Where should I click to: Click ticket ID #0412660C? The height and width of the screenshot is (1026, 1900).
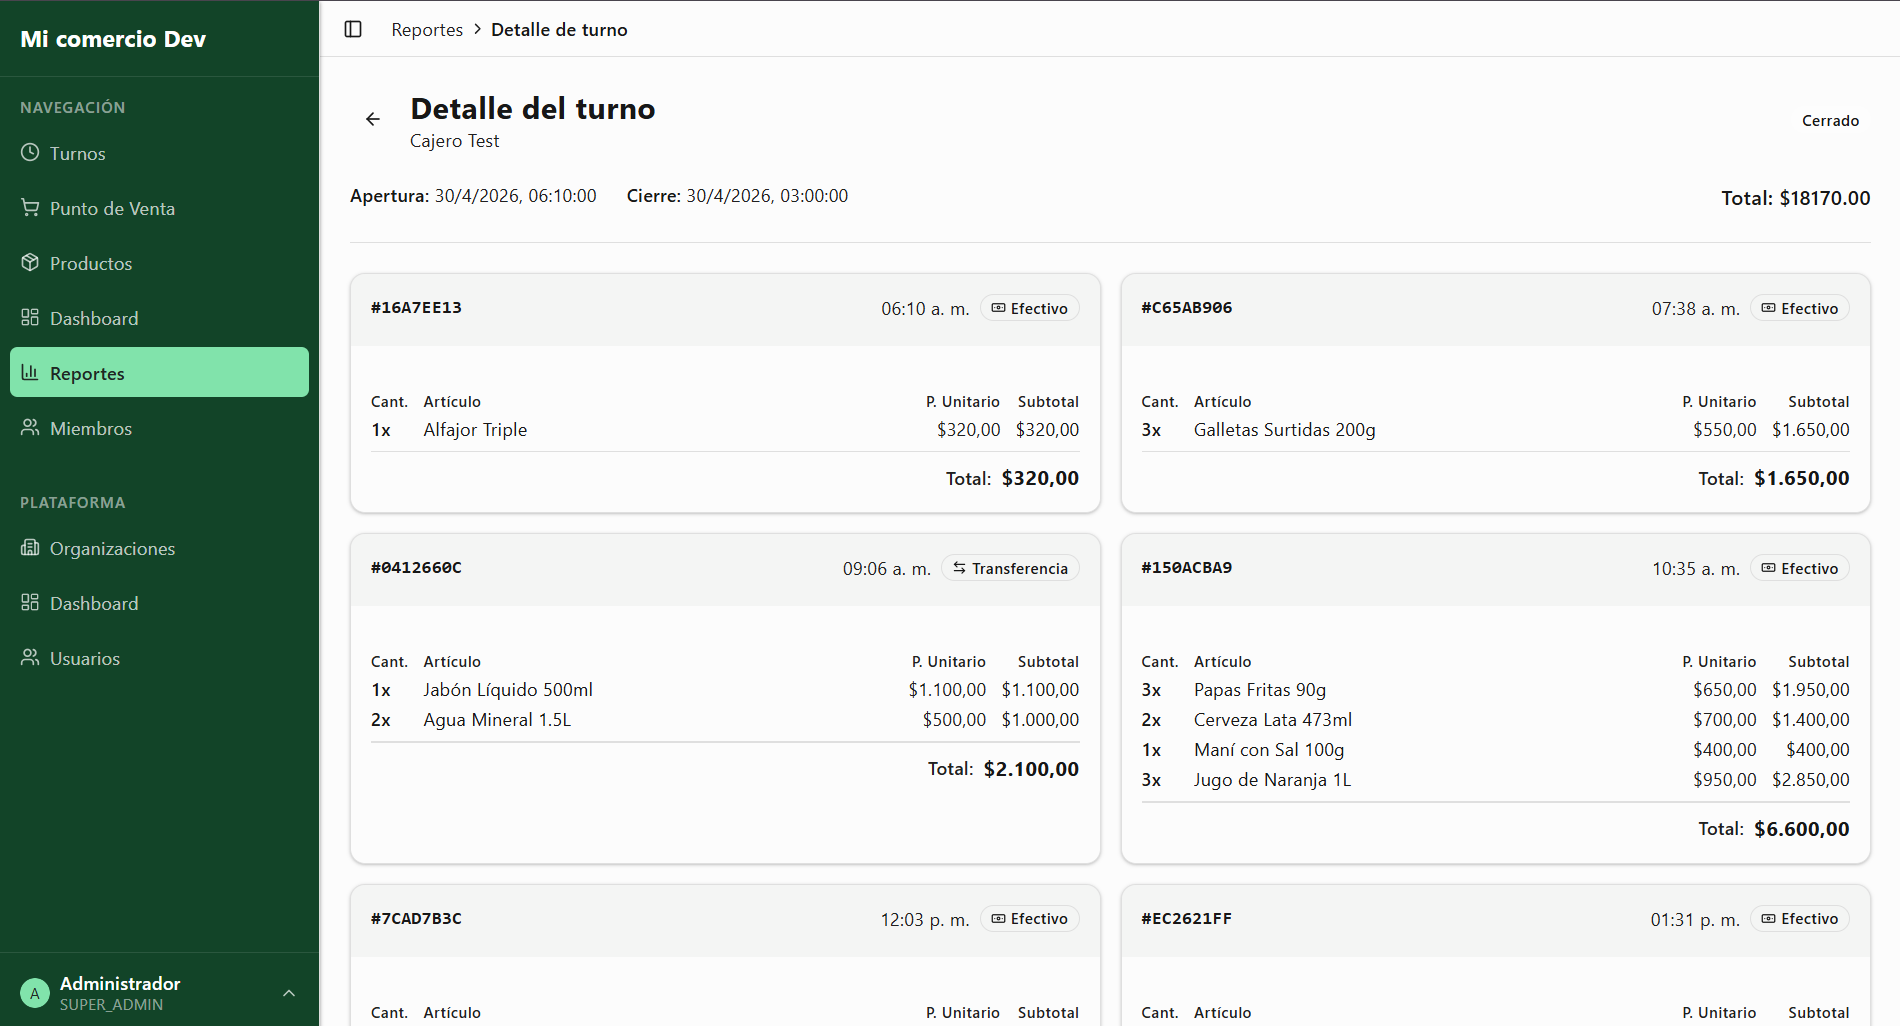416,568
